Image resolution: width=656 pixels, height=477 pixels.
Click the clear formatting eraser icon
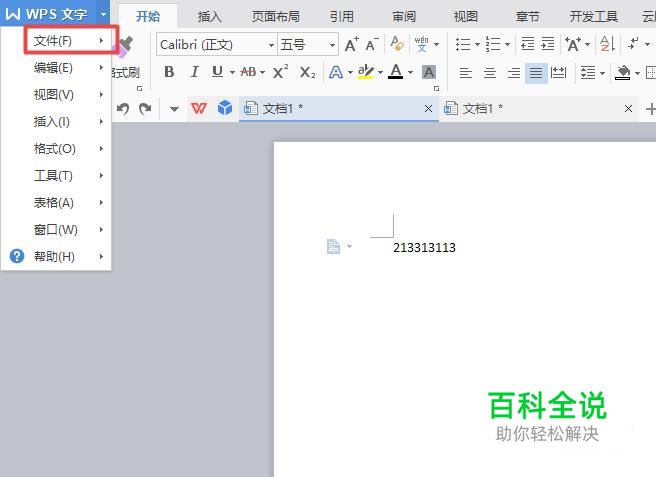click(397, 44)
